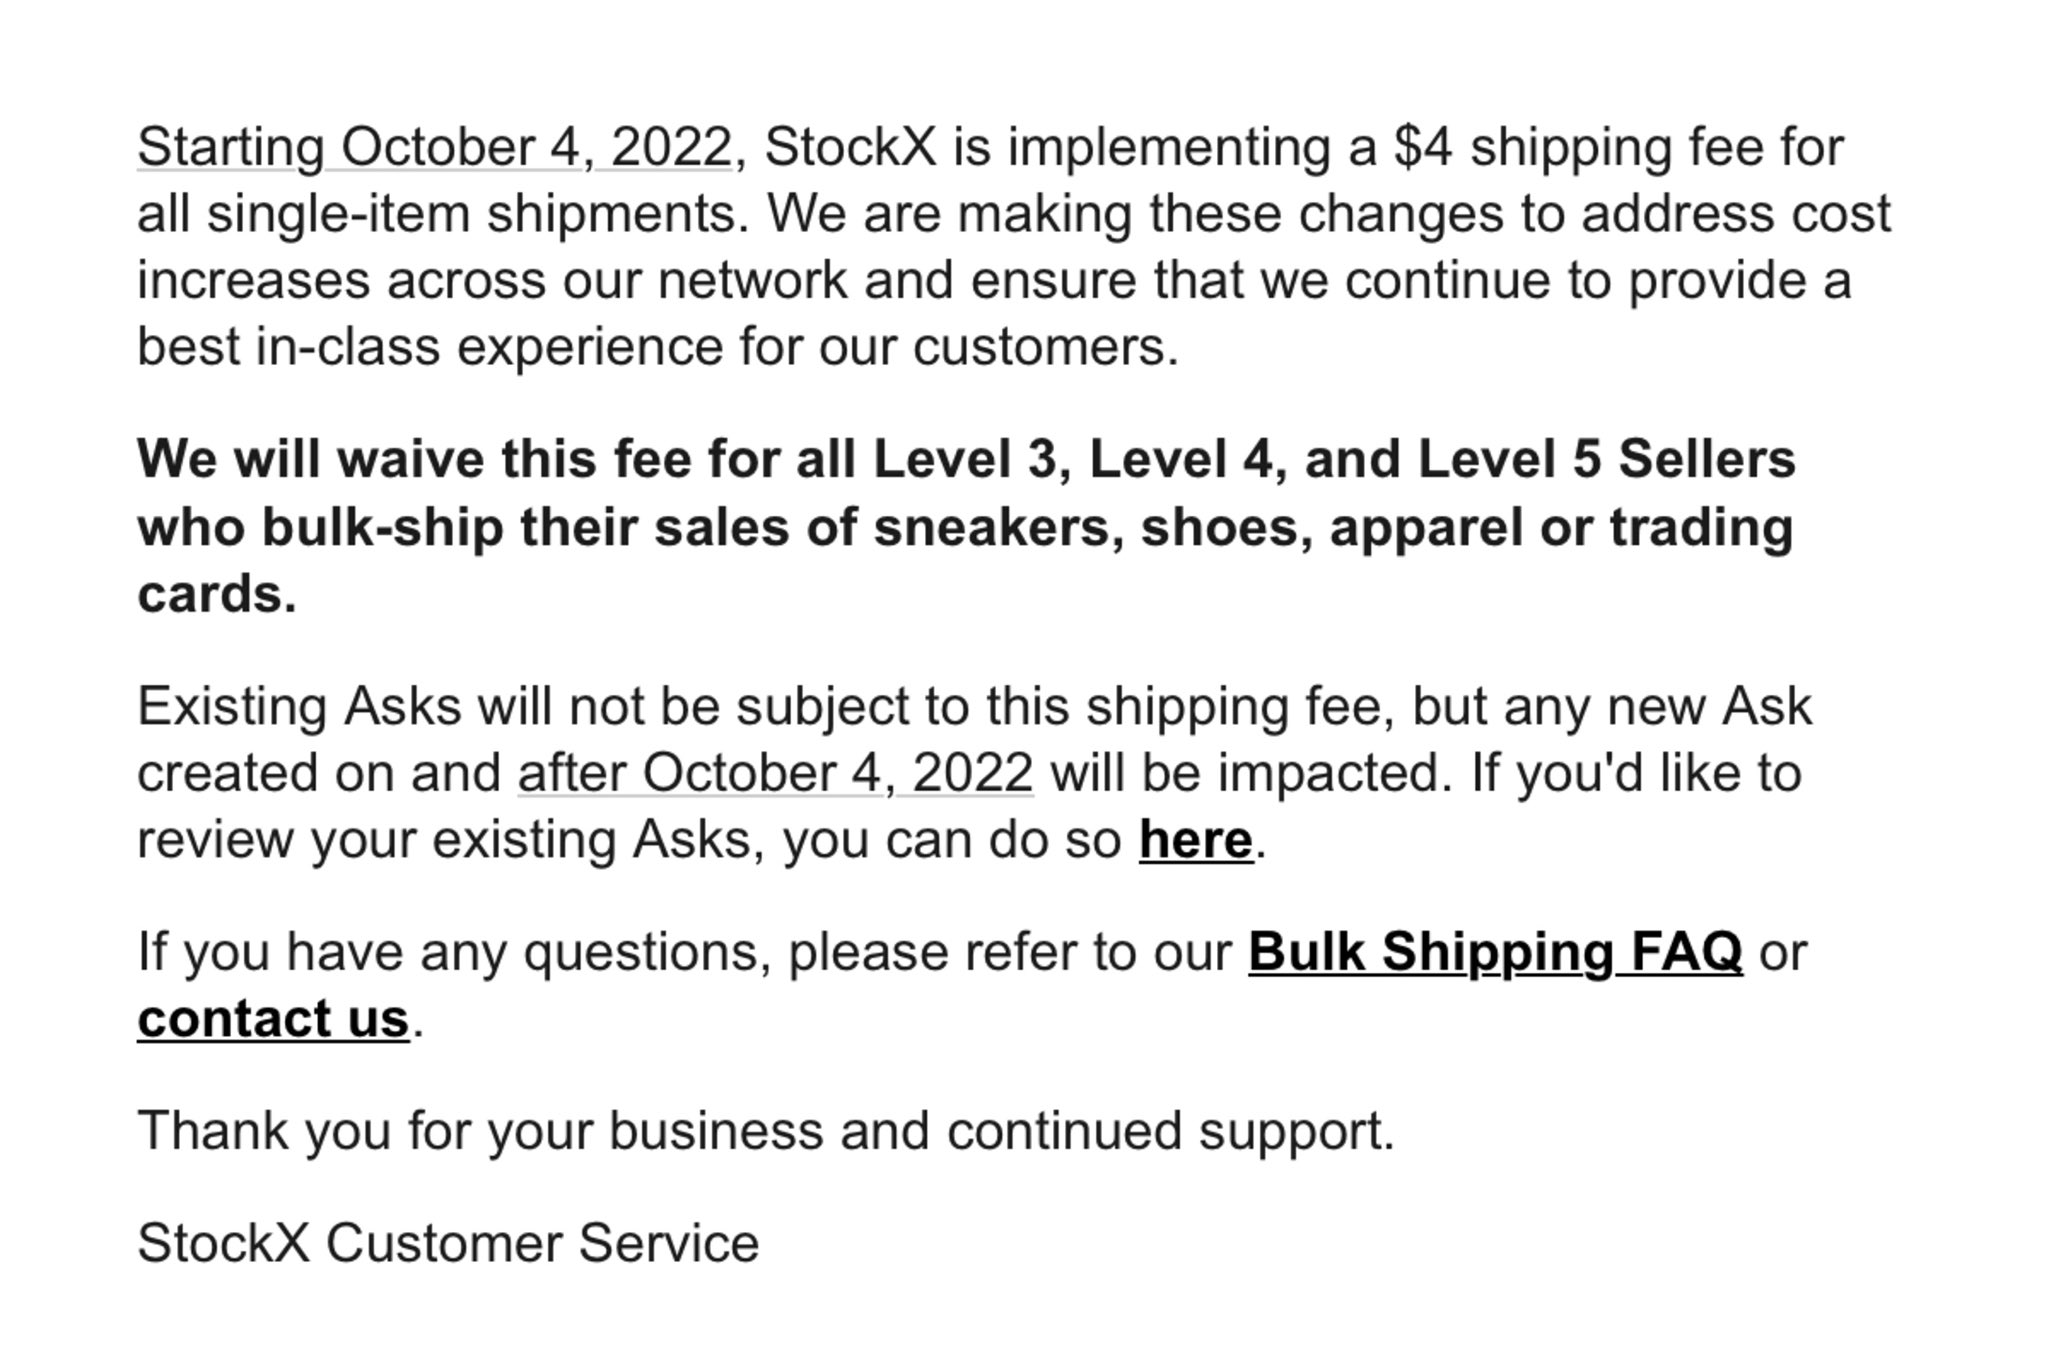Image resolution: width=2048 pixels, height=1364 pixels.
Task: Click the words 'Existing Asks' in third paragraph
Action: [299, 706]
